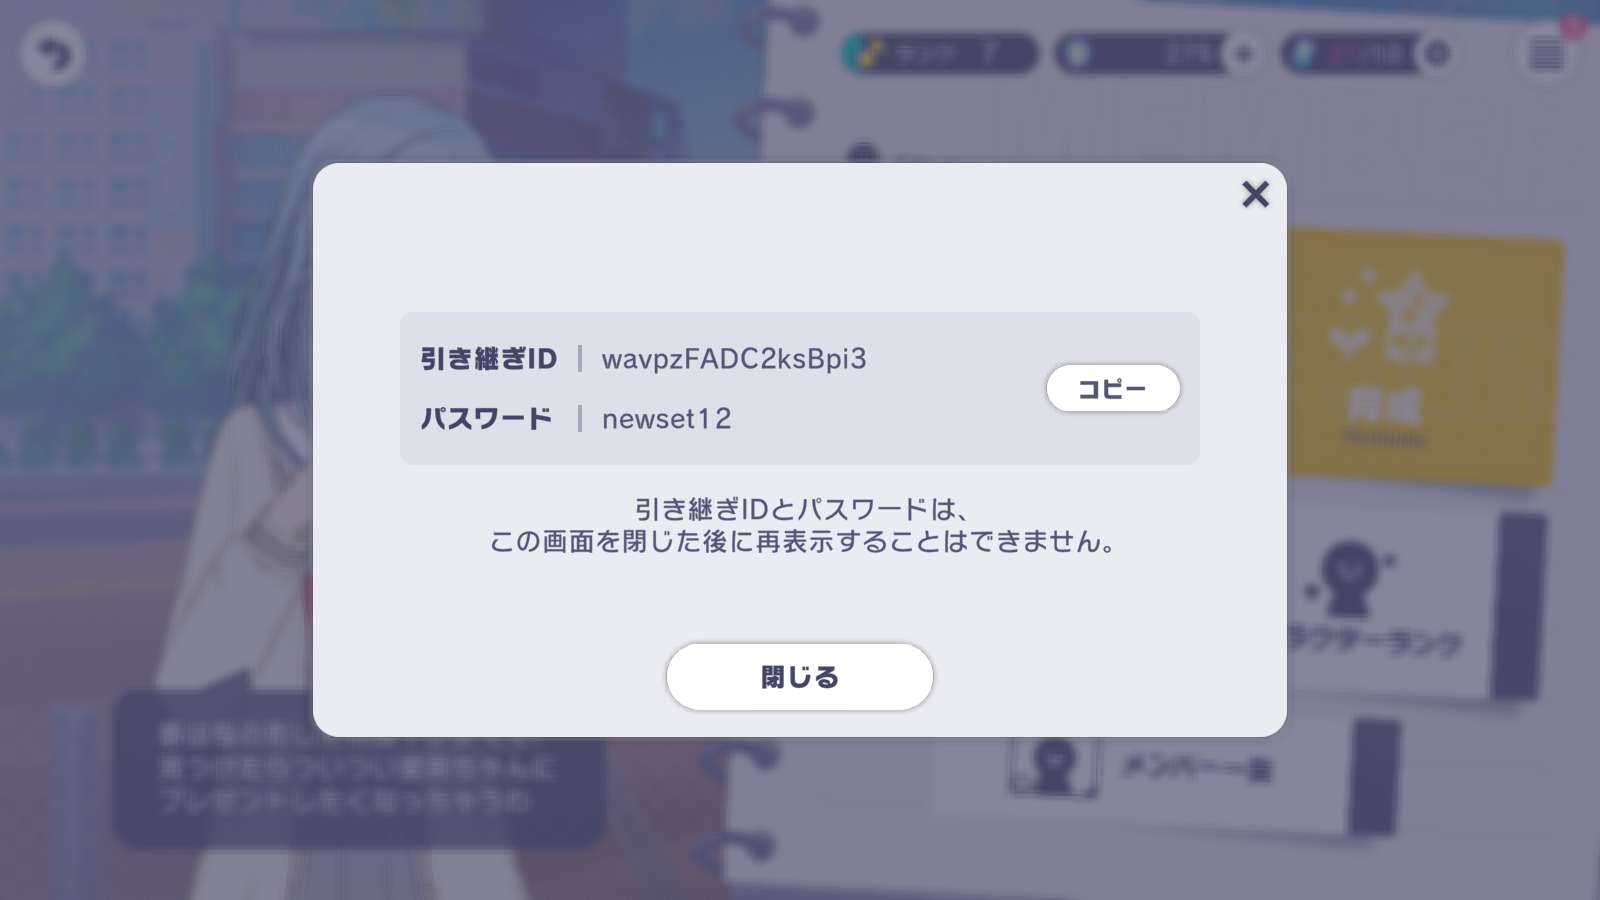1600x900 pixels.
Task: Click the red notification badge on the menu
Action: click(x=1574, y=26)
